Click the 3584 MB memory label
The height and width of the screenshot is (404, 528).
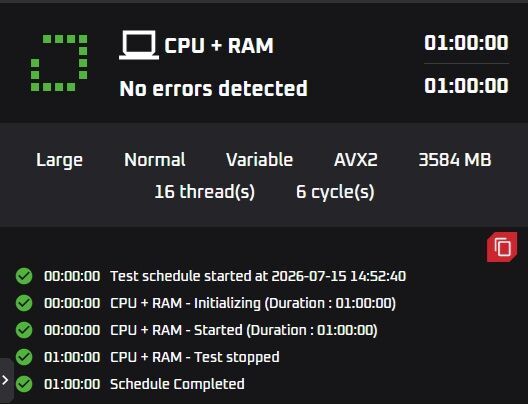[x=455, y=160]
